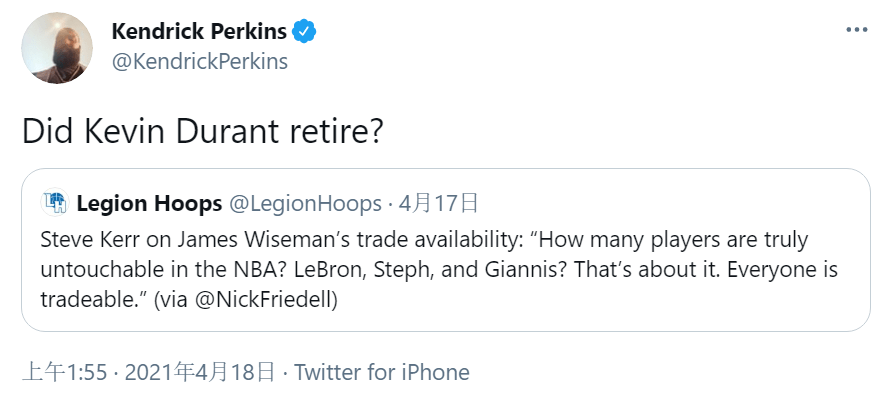Open the three-dot more options menu
This screenshot has height=396, width=886.
(x=856, y=30)
